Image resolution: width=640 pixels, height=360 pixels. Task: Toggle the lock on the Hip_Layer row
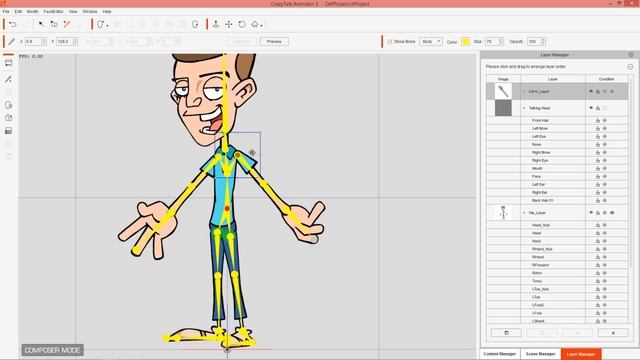pyautogui.click(x=598, y=213)
